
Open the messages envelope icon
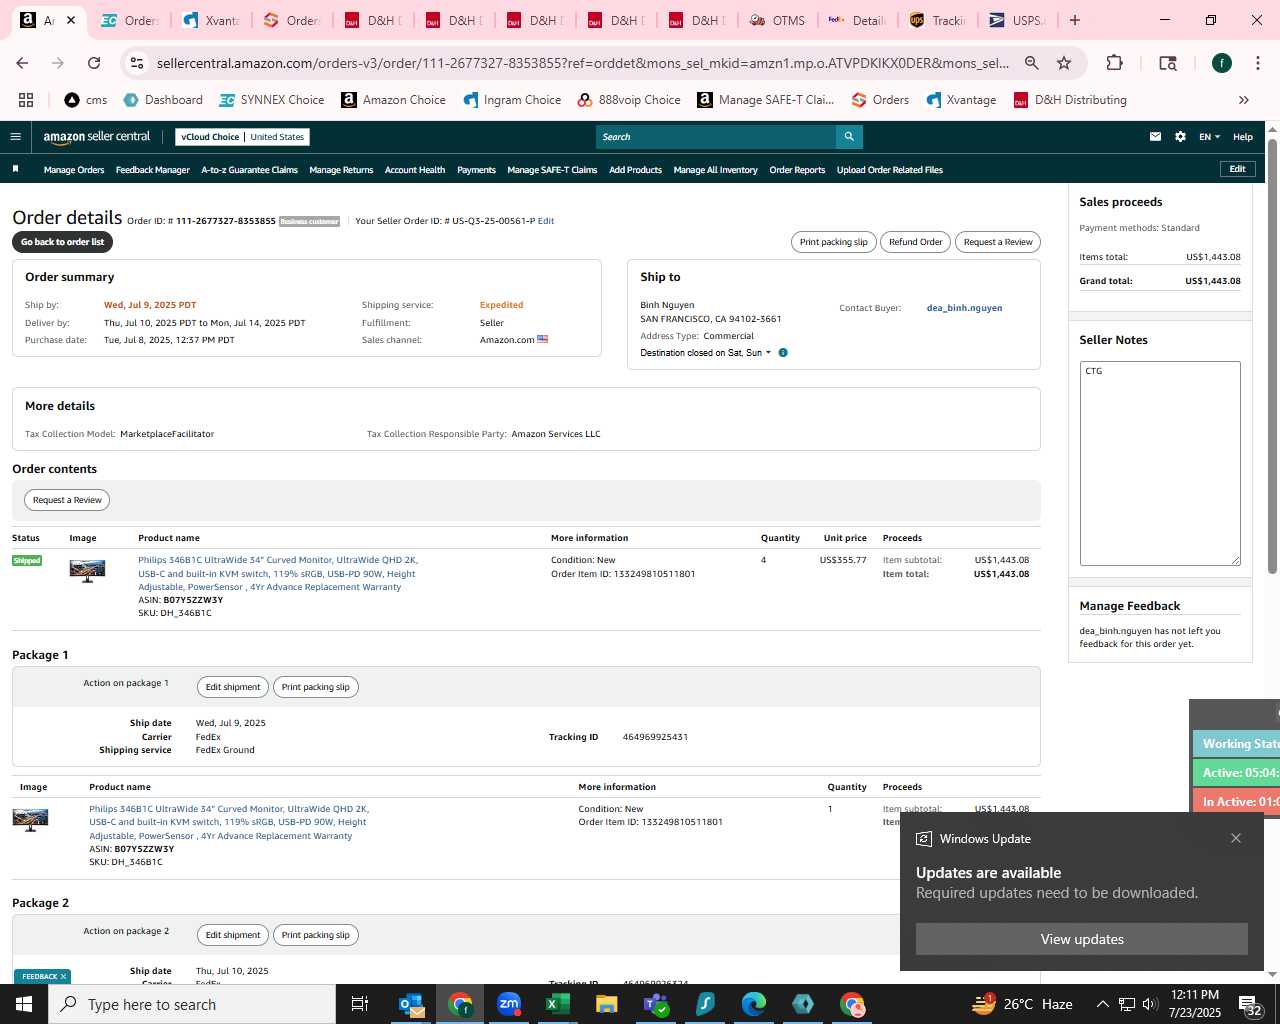pyautogui.click(x=1155, y=137)
